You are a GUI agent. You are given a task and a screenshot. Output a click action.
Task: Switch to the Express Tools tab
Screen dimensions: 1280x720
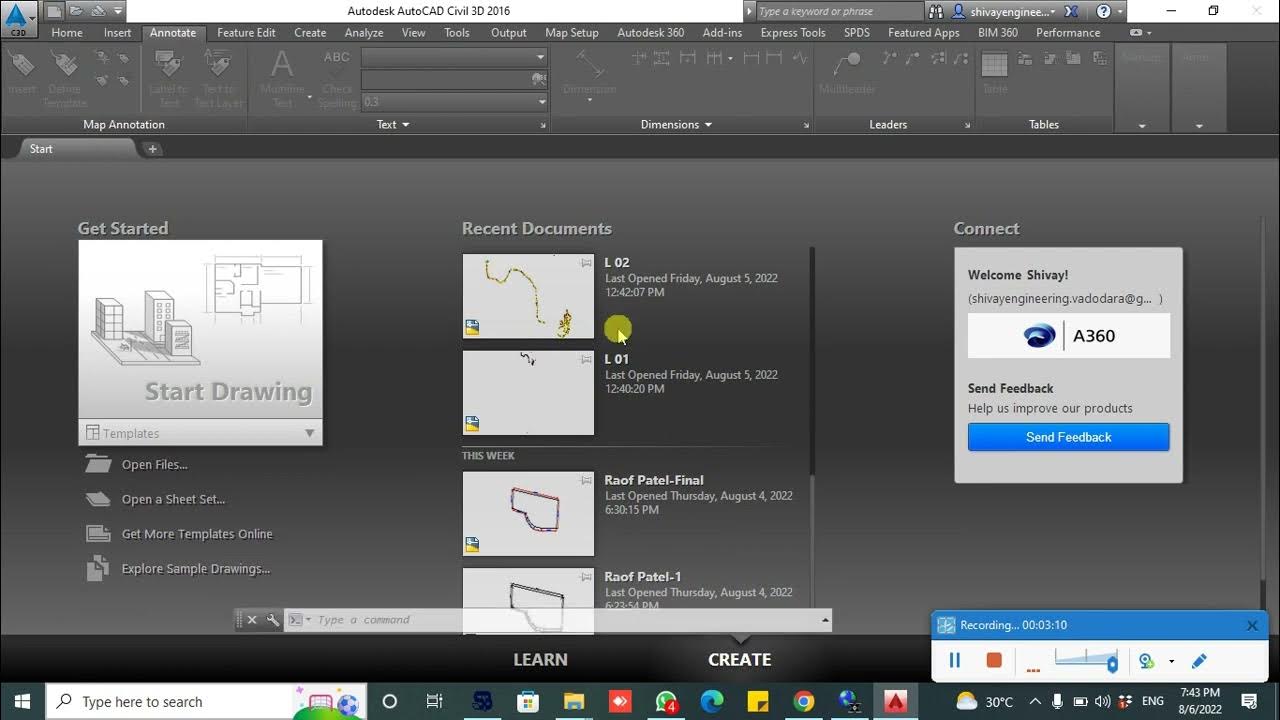coord(793,32)
